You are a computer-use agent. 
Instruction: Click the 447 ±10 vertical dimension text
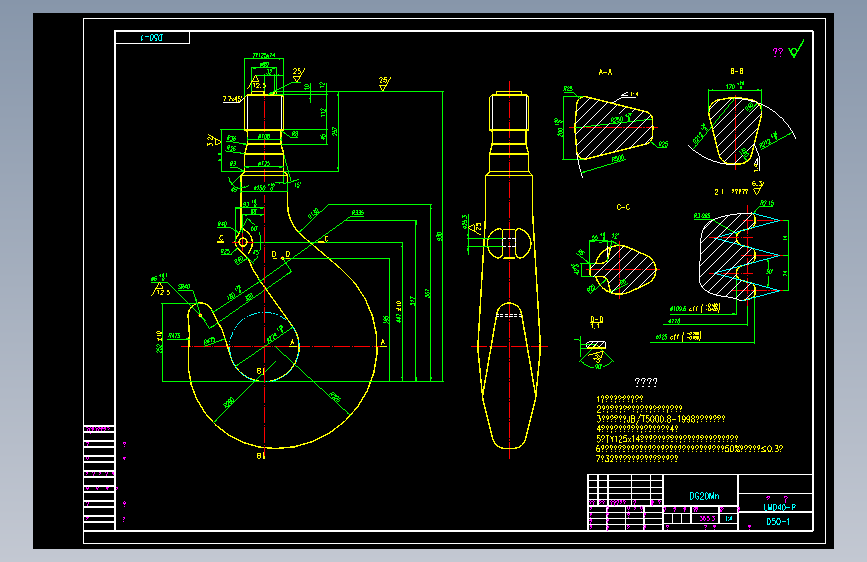click(398, 311)
